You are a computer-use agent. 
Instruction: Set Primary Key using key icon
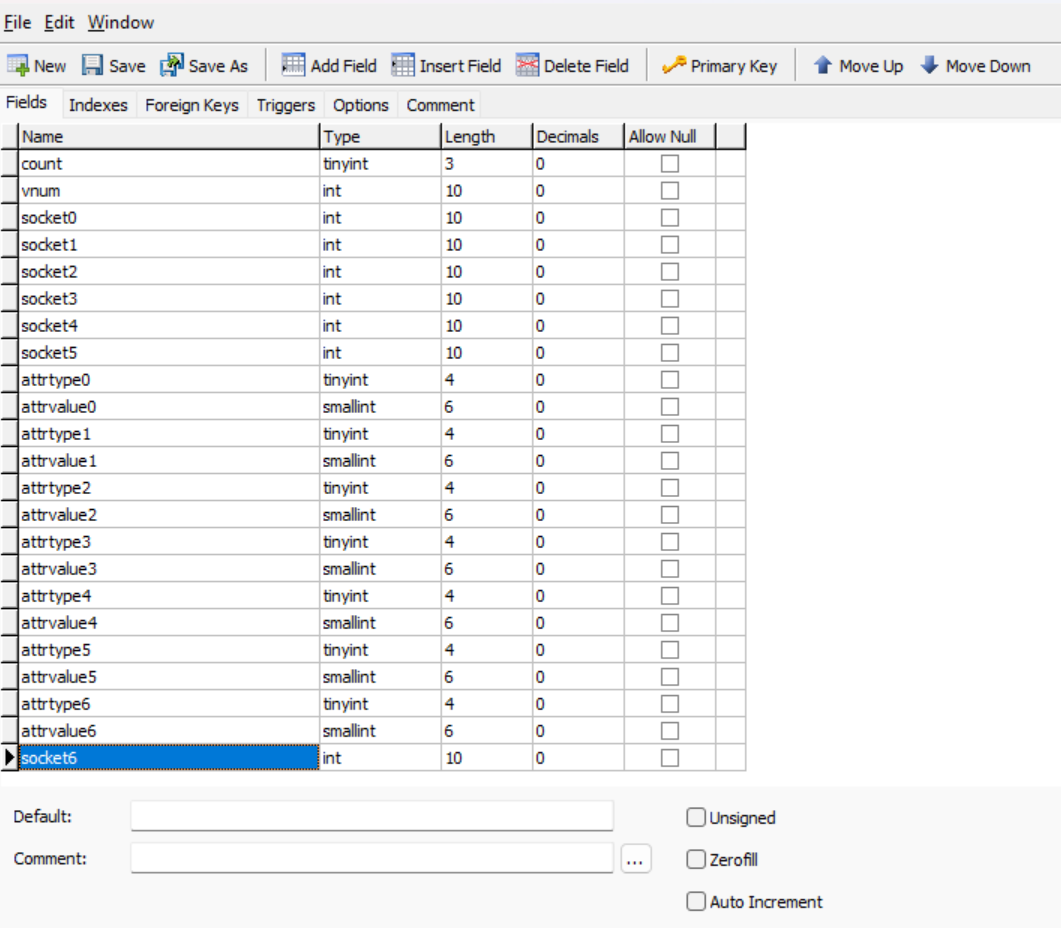point(674,66)
